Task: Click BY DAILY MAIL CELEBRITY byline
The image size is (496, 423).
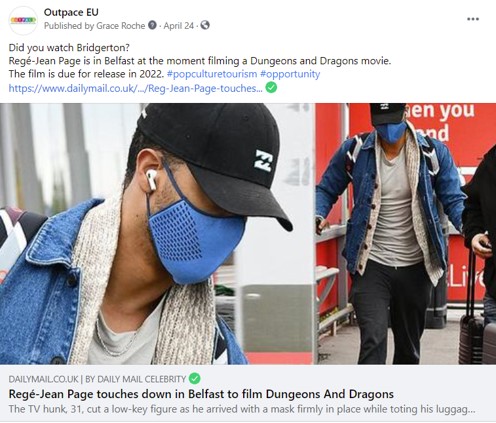Action: [x=136, y=379]
